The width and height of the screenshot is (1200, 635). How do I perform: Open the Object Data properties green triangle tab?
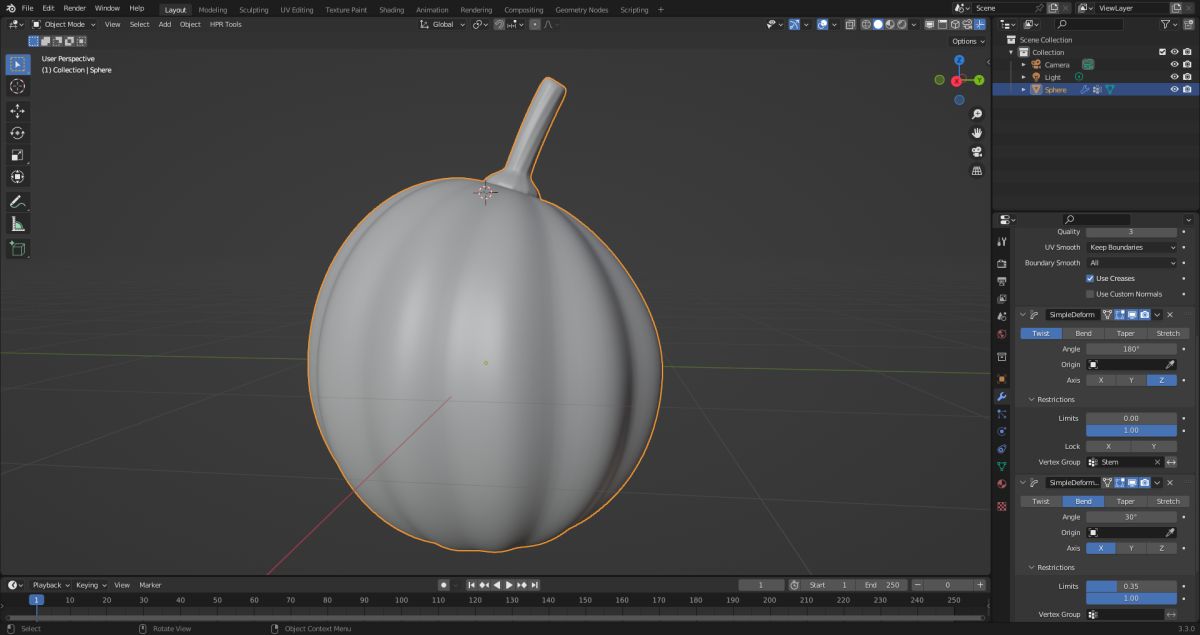[1002, 466]
